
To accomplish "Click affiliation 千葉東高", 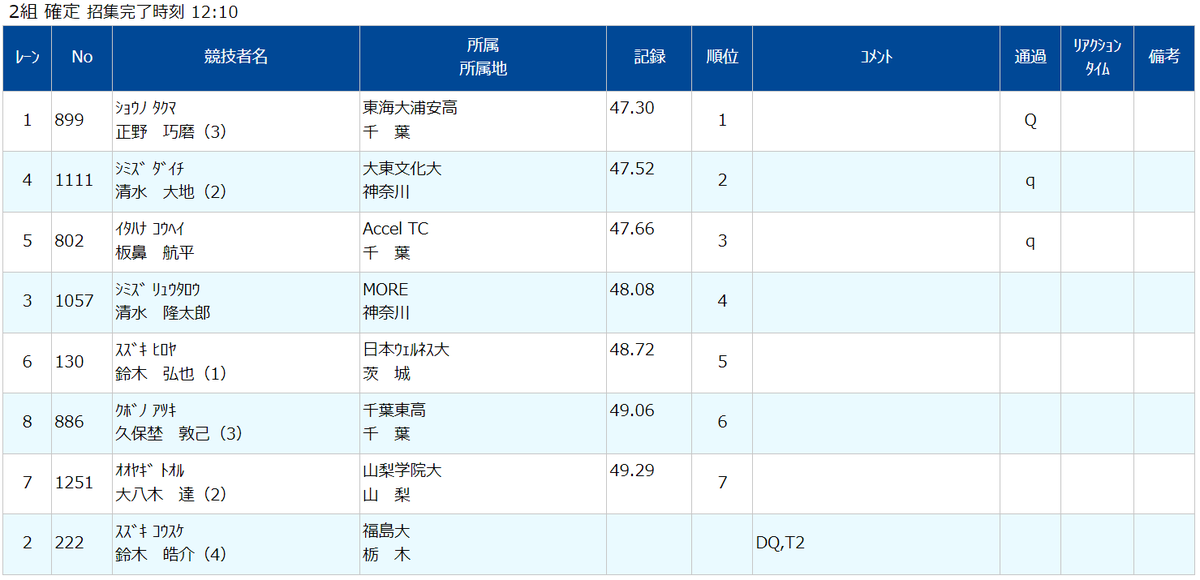I will click(394, 410).
